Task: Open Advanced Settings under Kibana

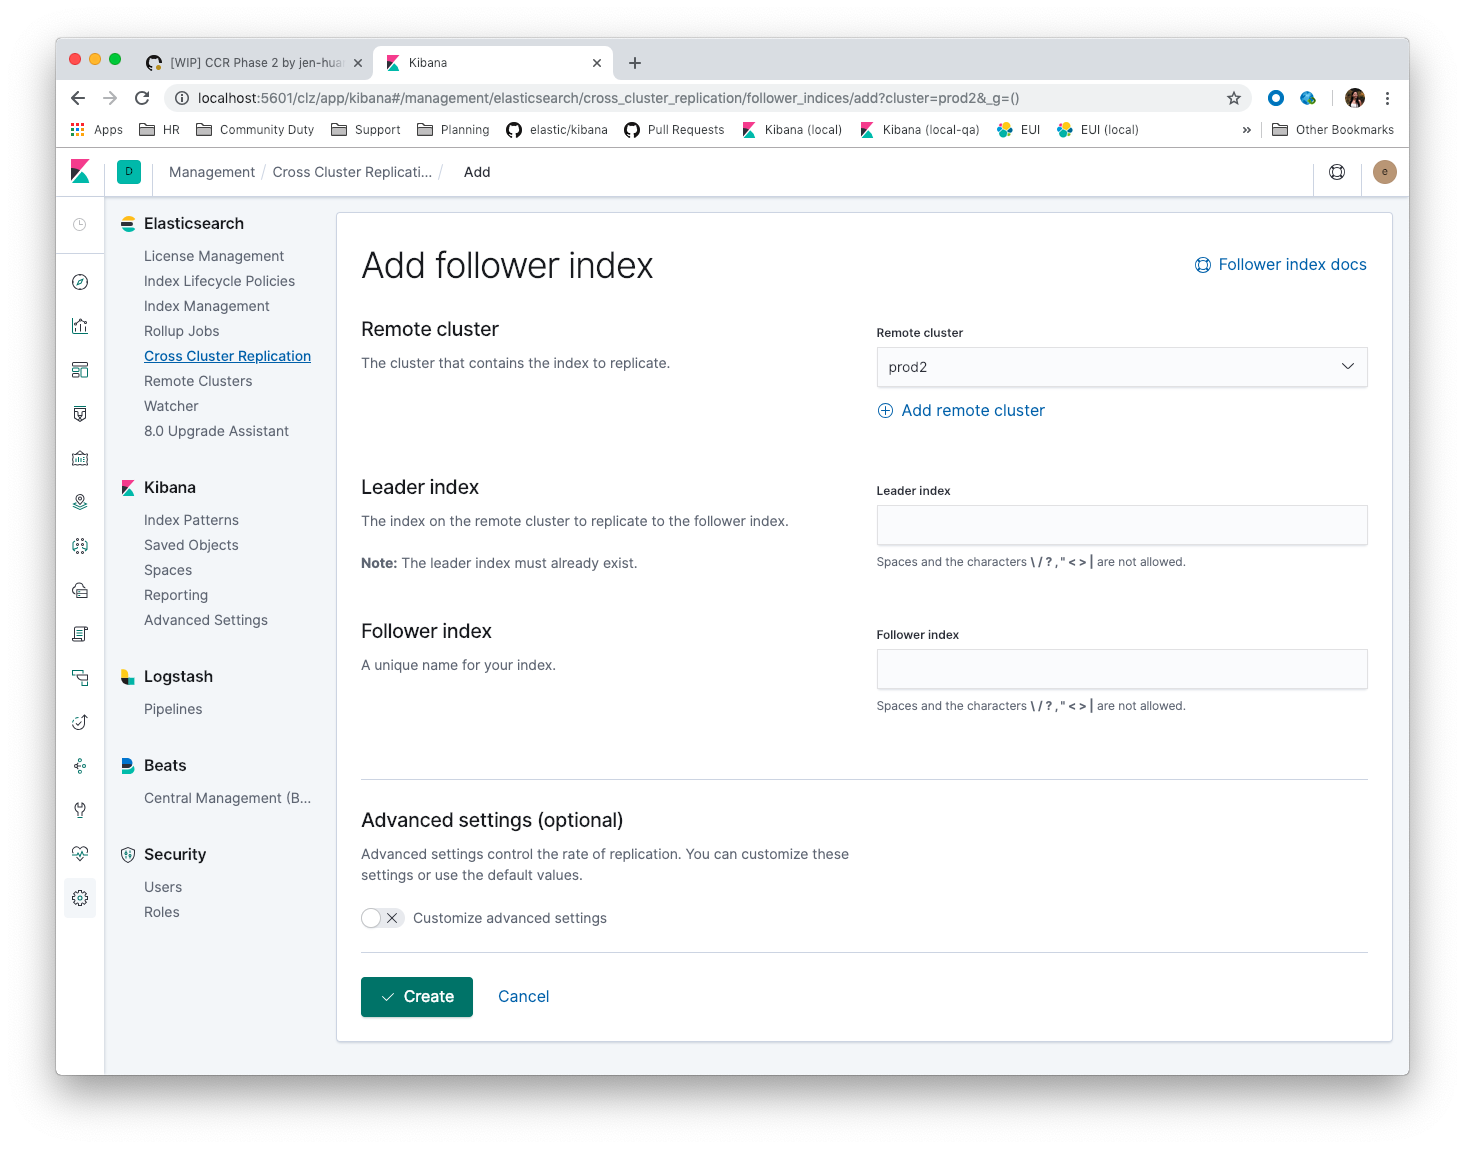Action: click(x=206, y=620)
